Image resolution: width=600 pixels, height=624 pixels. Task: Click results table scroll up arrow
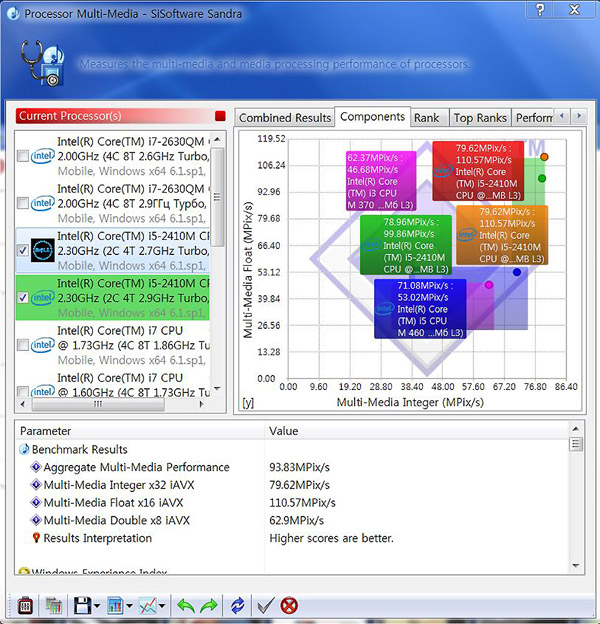tap(575, 429)
